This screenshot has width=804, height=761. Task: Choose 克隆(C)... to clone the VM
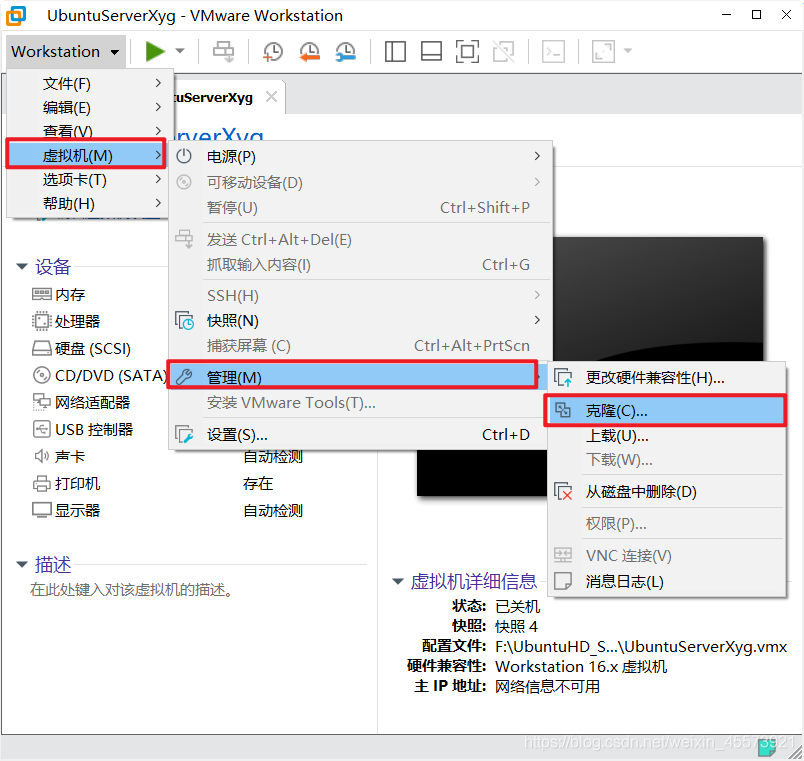pyautogui.click(x=665, y=411)
